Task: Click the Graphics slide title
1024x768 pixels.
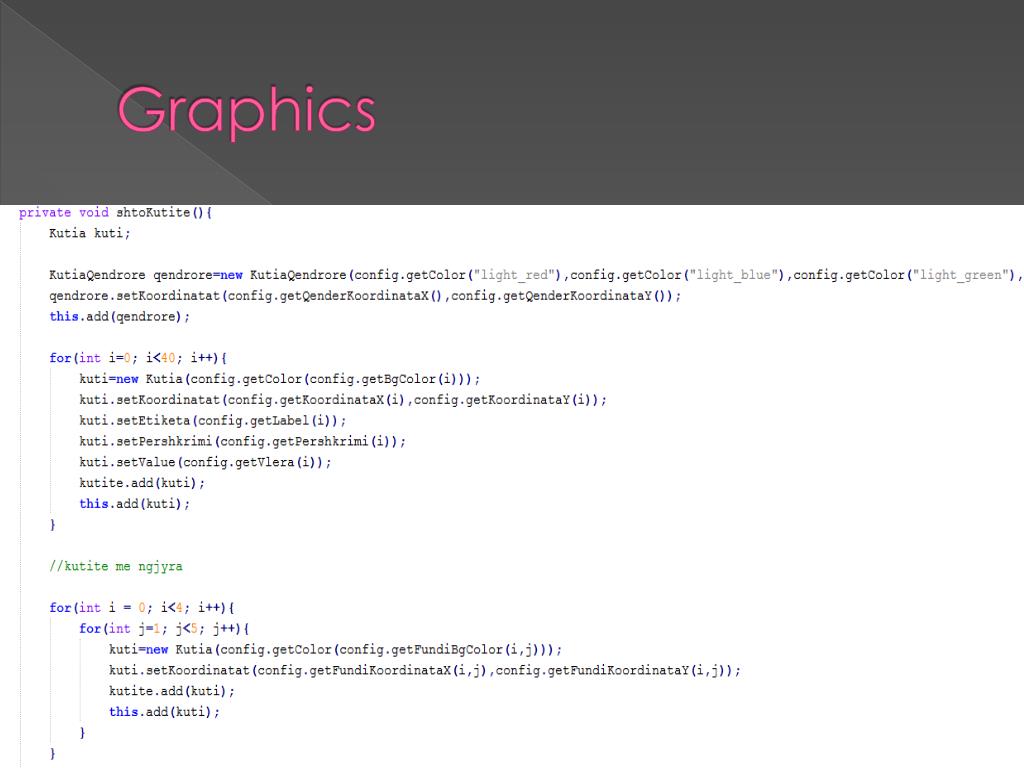Action: 246,112
